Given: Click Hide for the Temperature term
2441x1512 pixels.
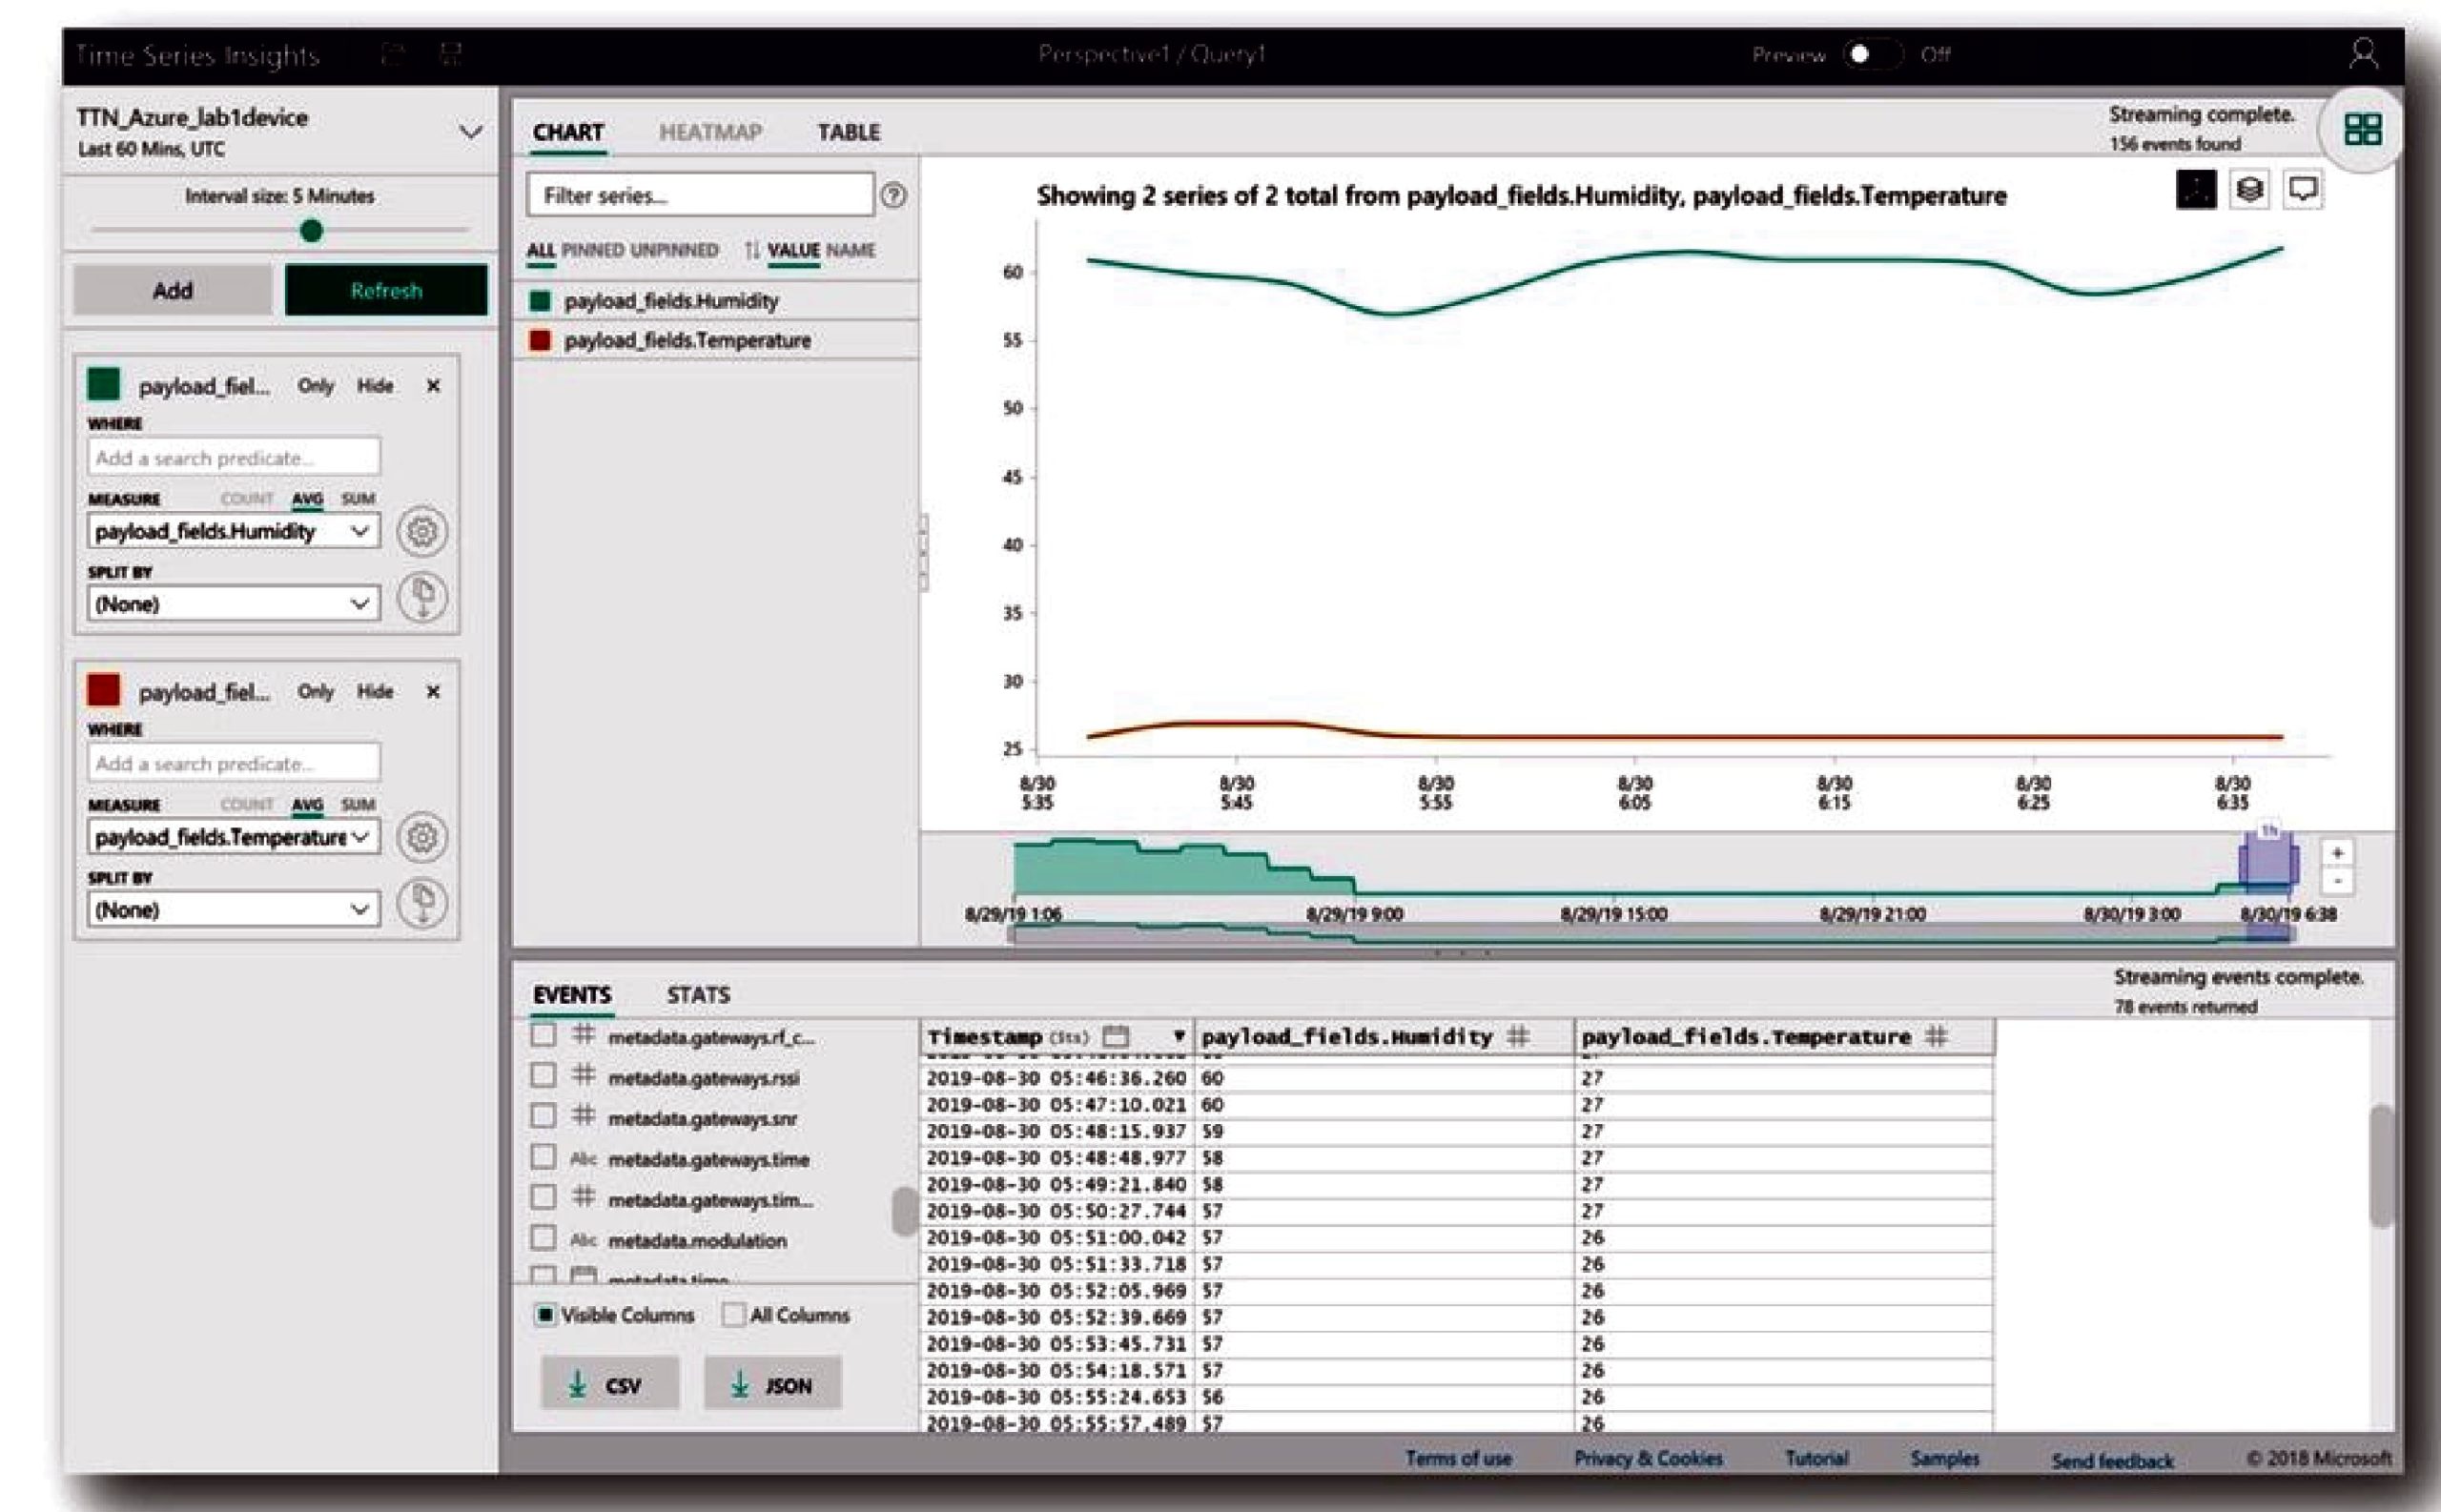Looking at the screenshot, I should point(375,692).
